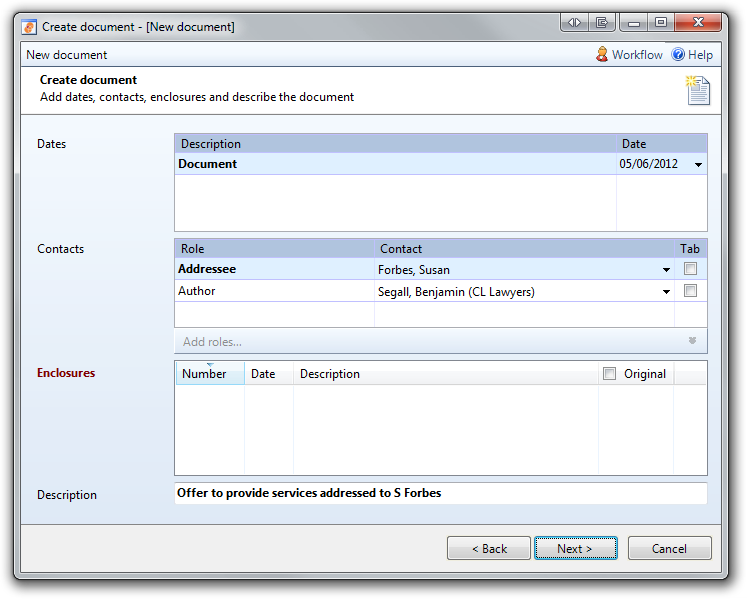This screenshot has width=747, height=599.
Task: Click the small icon in Add roles bar
Action: pos(692,340)
